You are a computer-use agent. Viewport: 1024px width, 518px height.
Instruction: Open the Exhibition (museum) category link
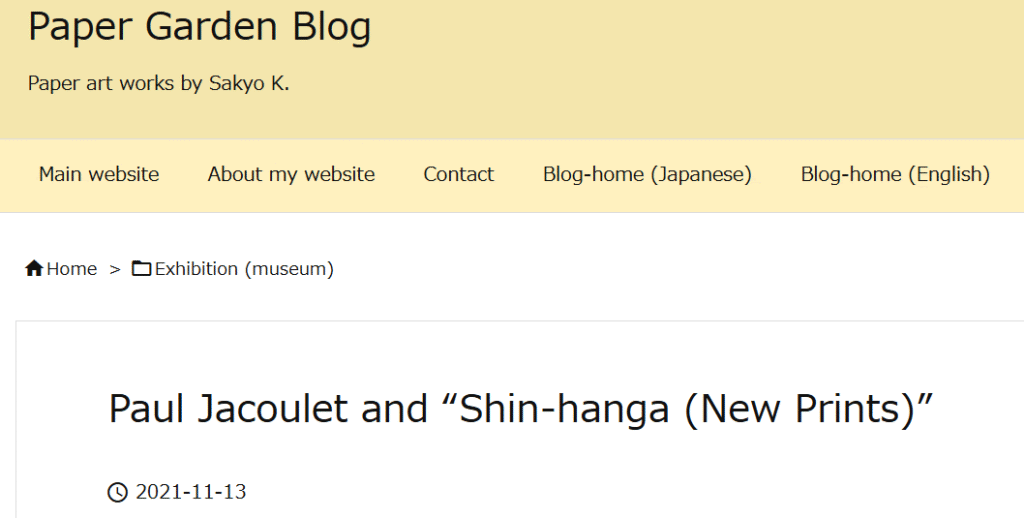click(244, 268)
